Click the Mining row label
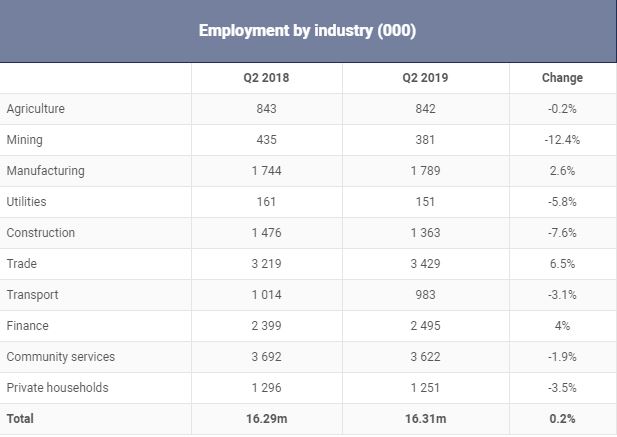The height and width of the screenshot is (437, 617). (x=25, y=140)
